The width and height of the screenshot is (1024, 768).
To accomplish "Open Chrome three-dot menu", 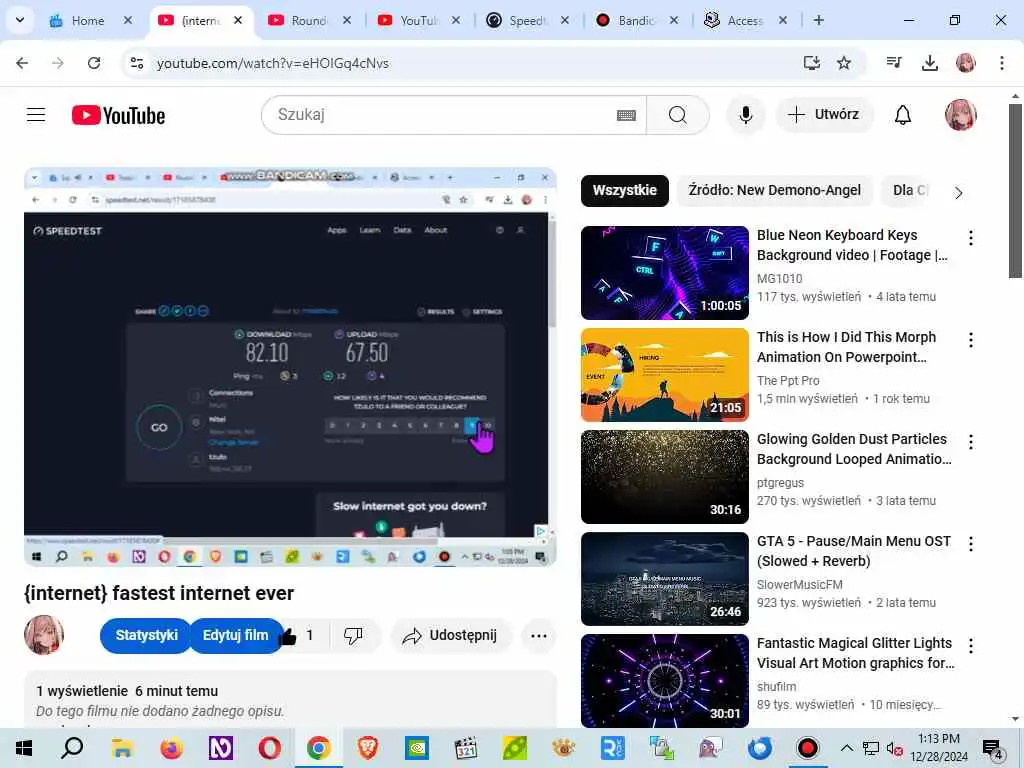I will (x=1002, y=63).
